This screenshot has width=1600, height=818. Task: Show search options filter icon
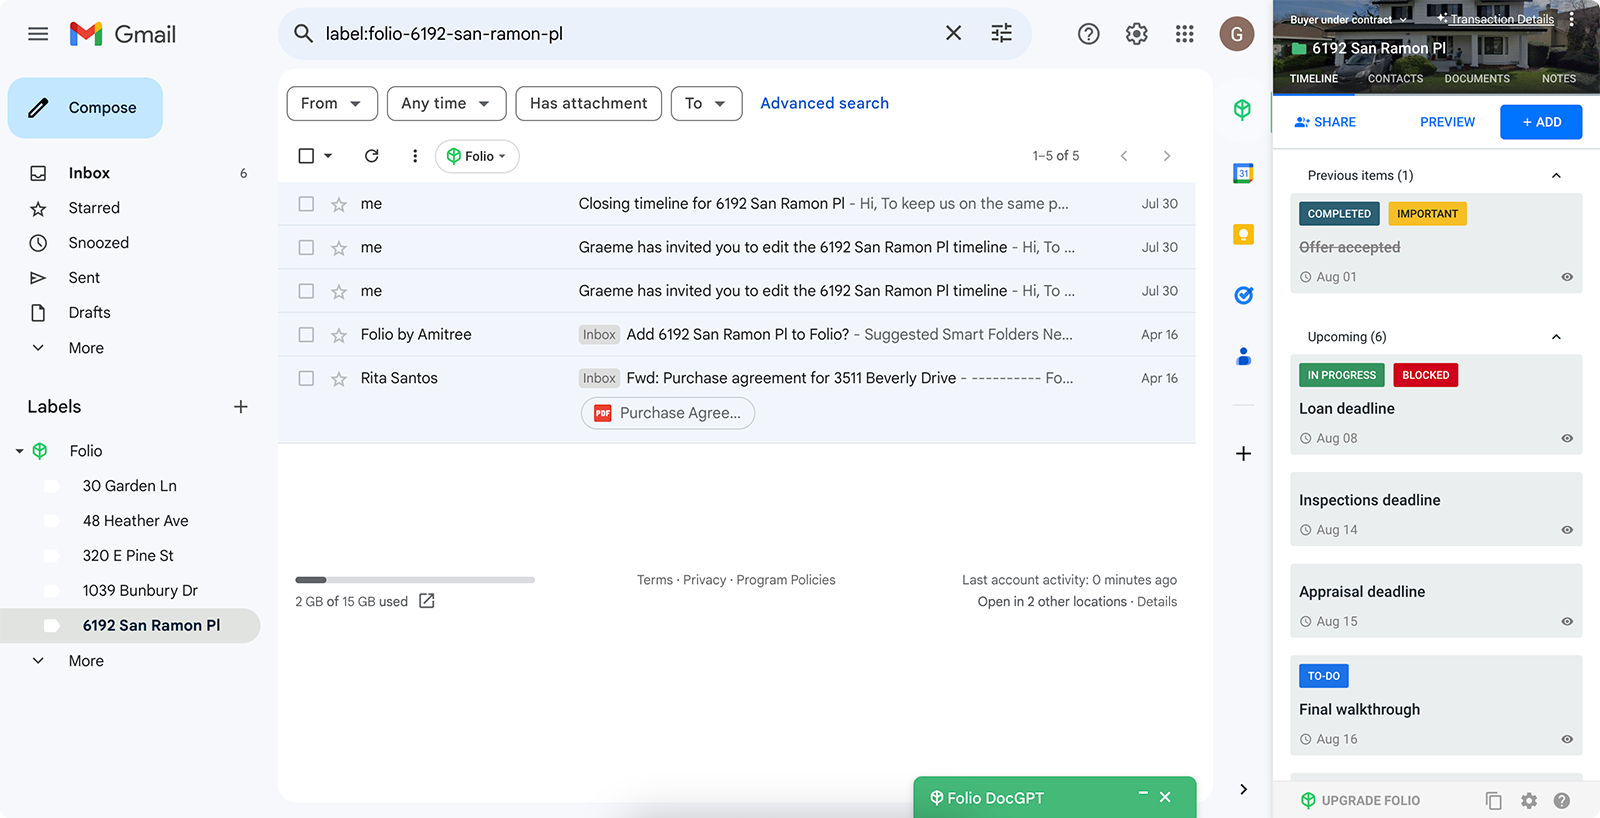1001,33
